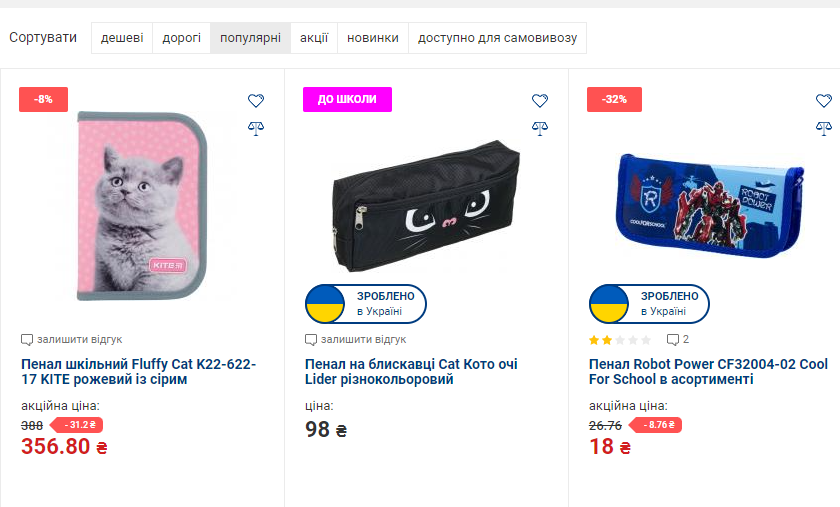Select the популярні sorting option
The image size is (840, 507).
click(x=250, y=38)
